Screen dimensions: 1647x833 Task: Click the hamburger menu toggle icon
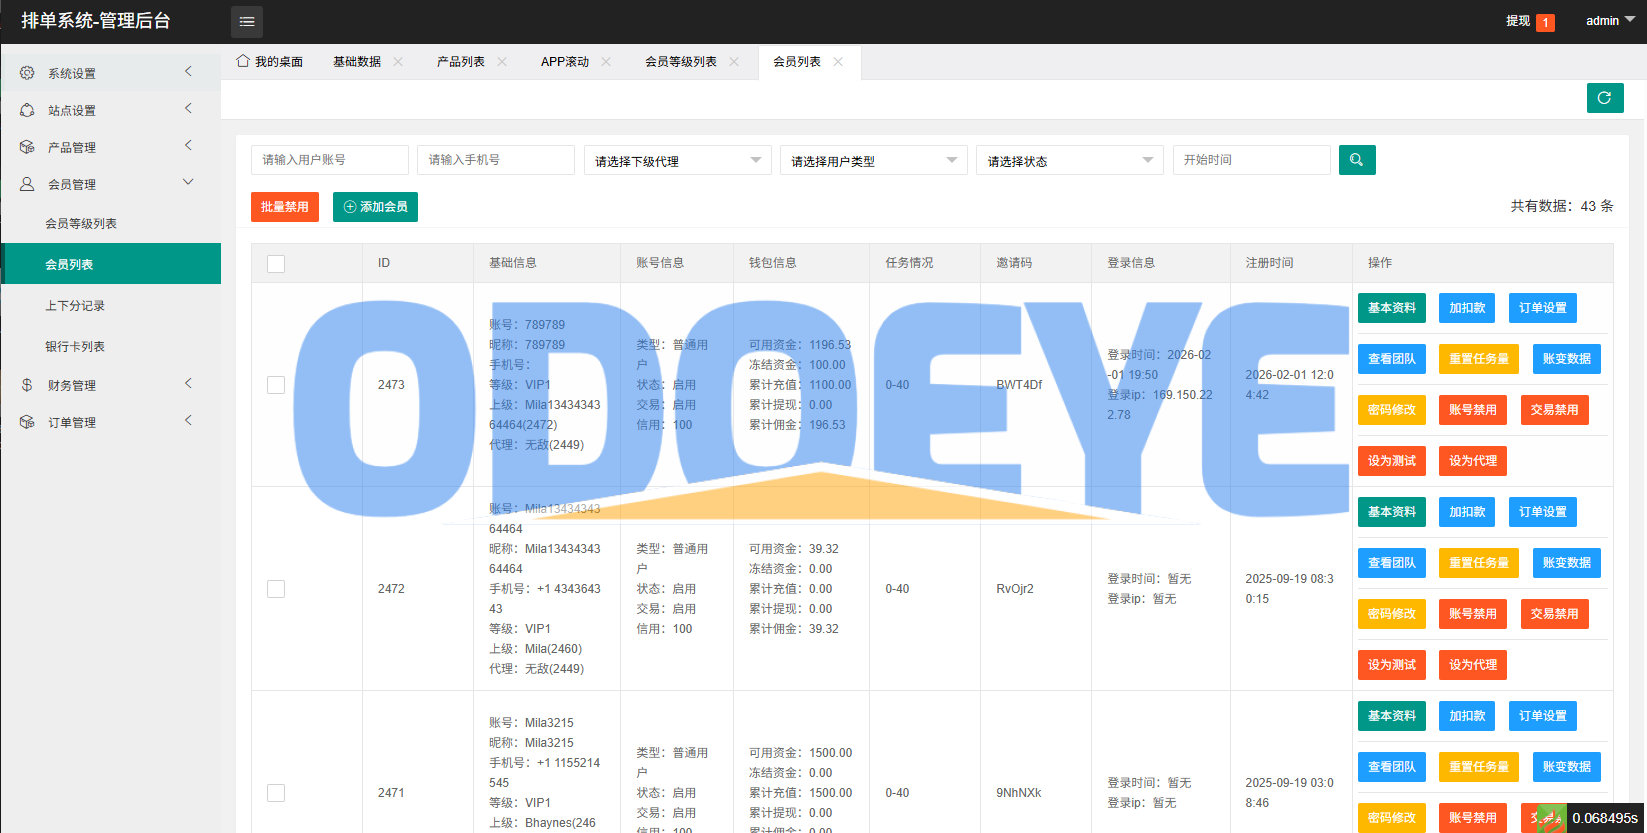point(247,21)
